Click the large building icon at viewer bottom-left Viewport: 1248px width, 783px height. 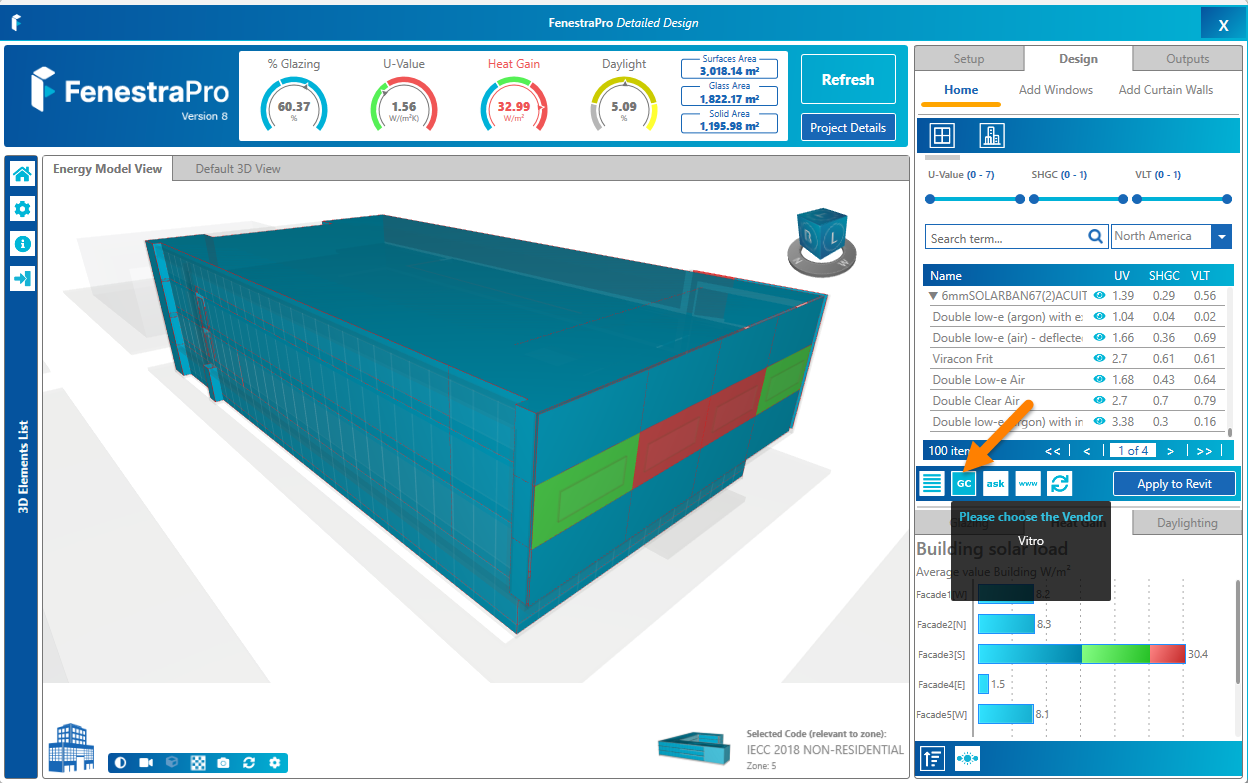(71, 747)
